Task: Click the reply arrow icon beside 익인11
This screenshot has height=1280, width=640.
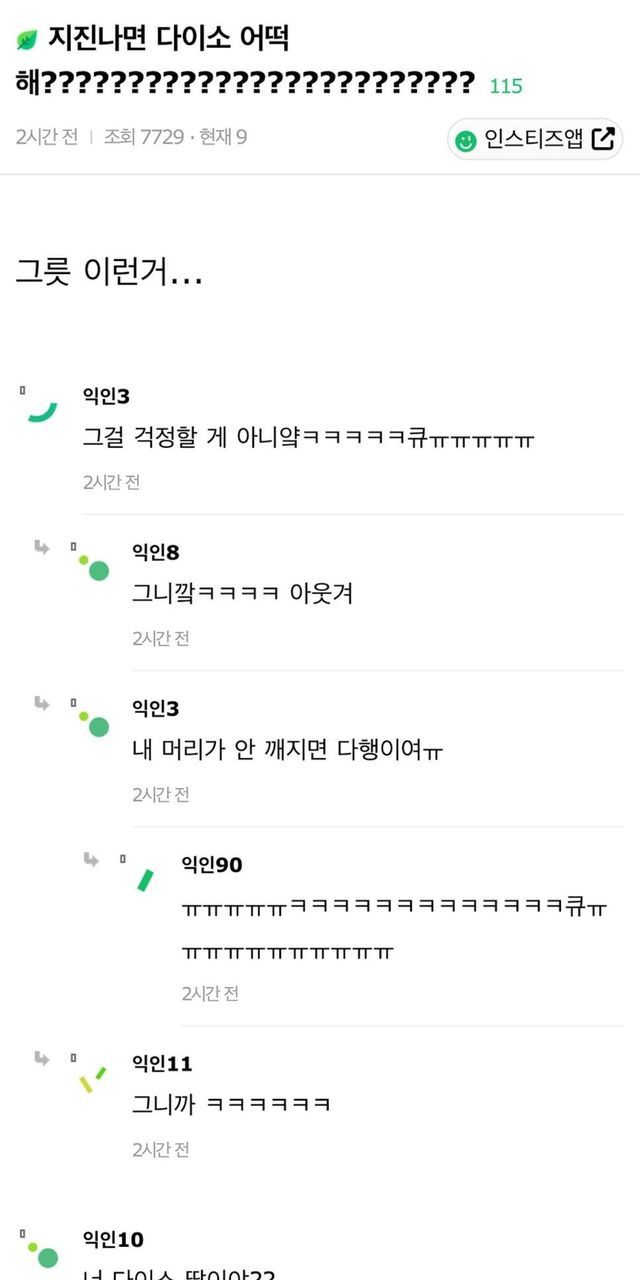Action: click(42, 1058)
